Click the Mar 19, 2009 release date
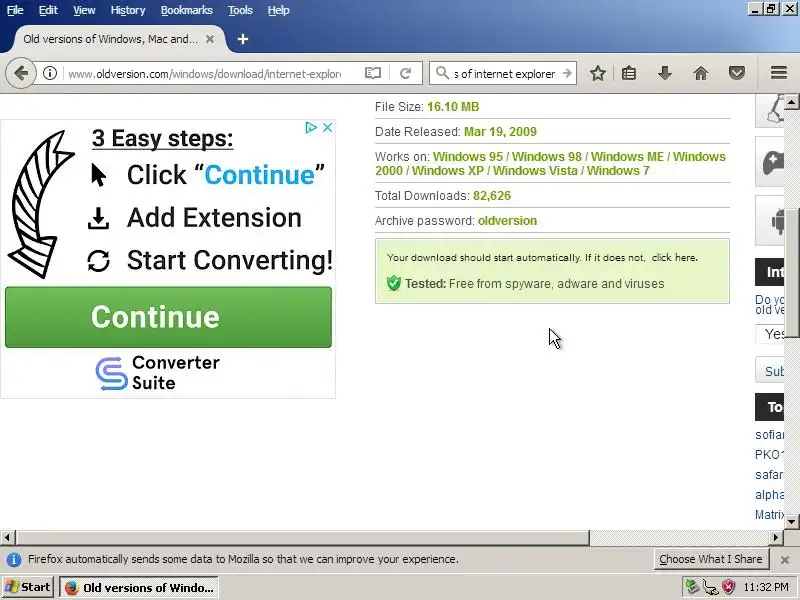 (500, 132)
